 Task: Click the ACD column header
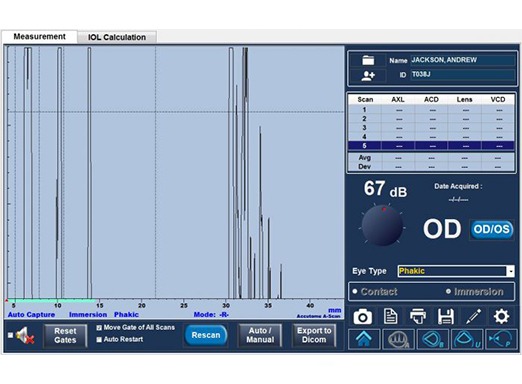click(x=431, y=100)
